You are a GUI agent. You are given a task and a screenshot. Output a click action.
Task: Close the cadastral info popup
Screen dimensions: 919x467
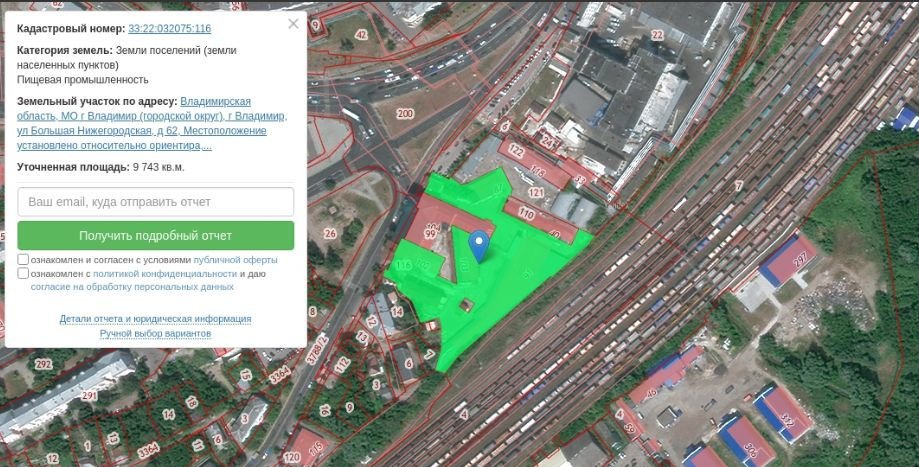(x=293, y=23)
